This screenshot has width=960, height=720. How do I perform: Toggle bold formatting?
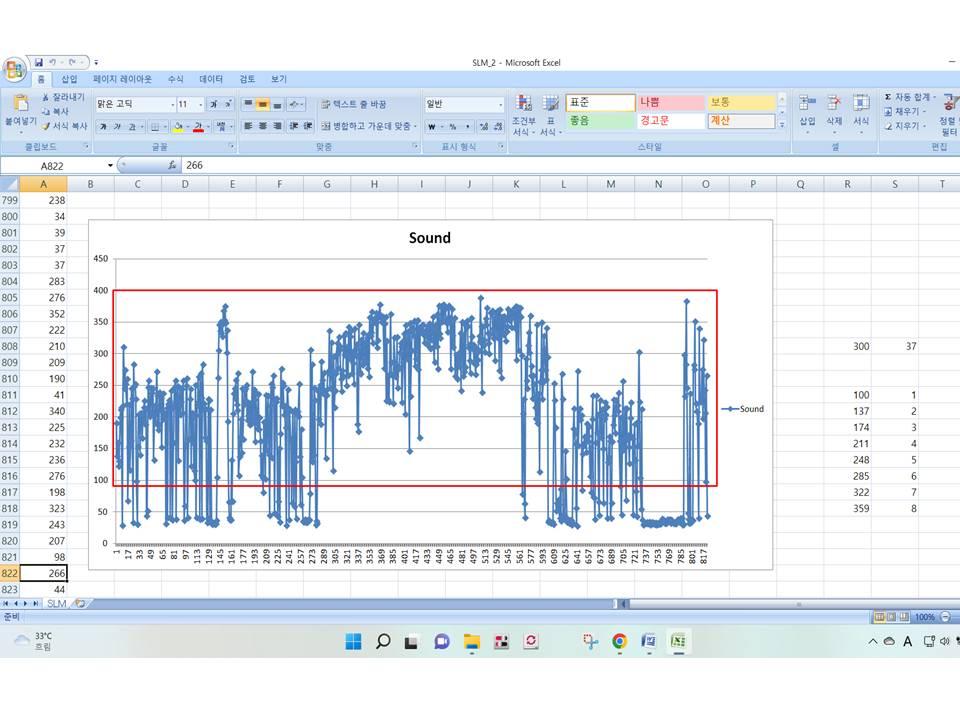pos(103,127)
